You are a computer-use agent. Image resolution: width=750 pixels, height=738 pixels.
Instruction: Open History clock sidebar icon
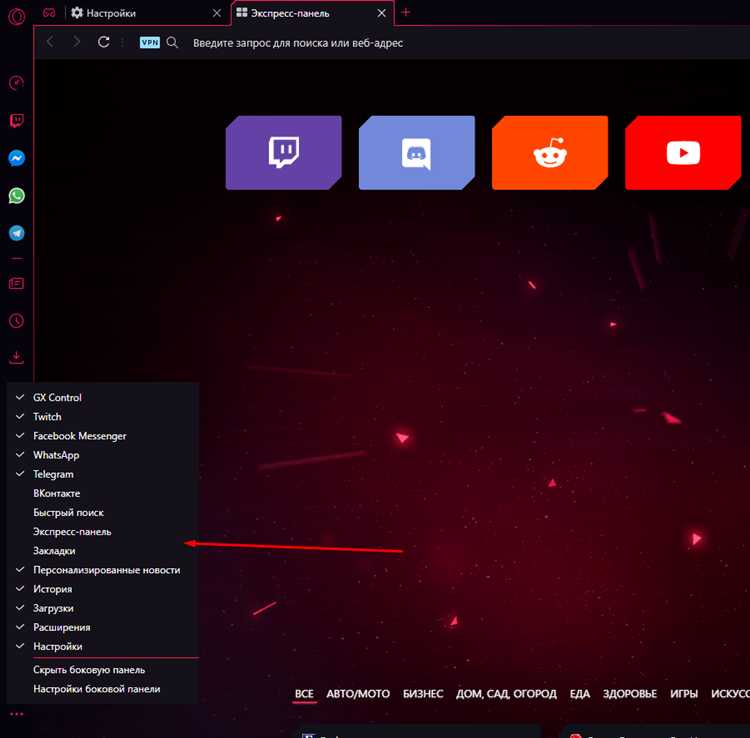16,320
